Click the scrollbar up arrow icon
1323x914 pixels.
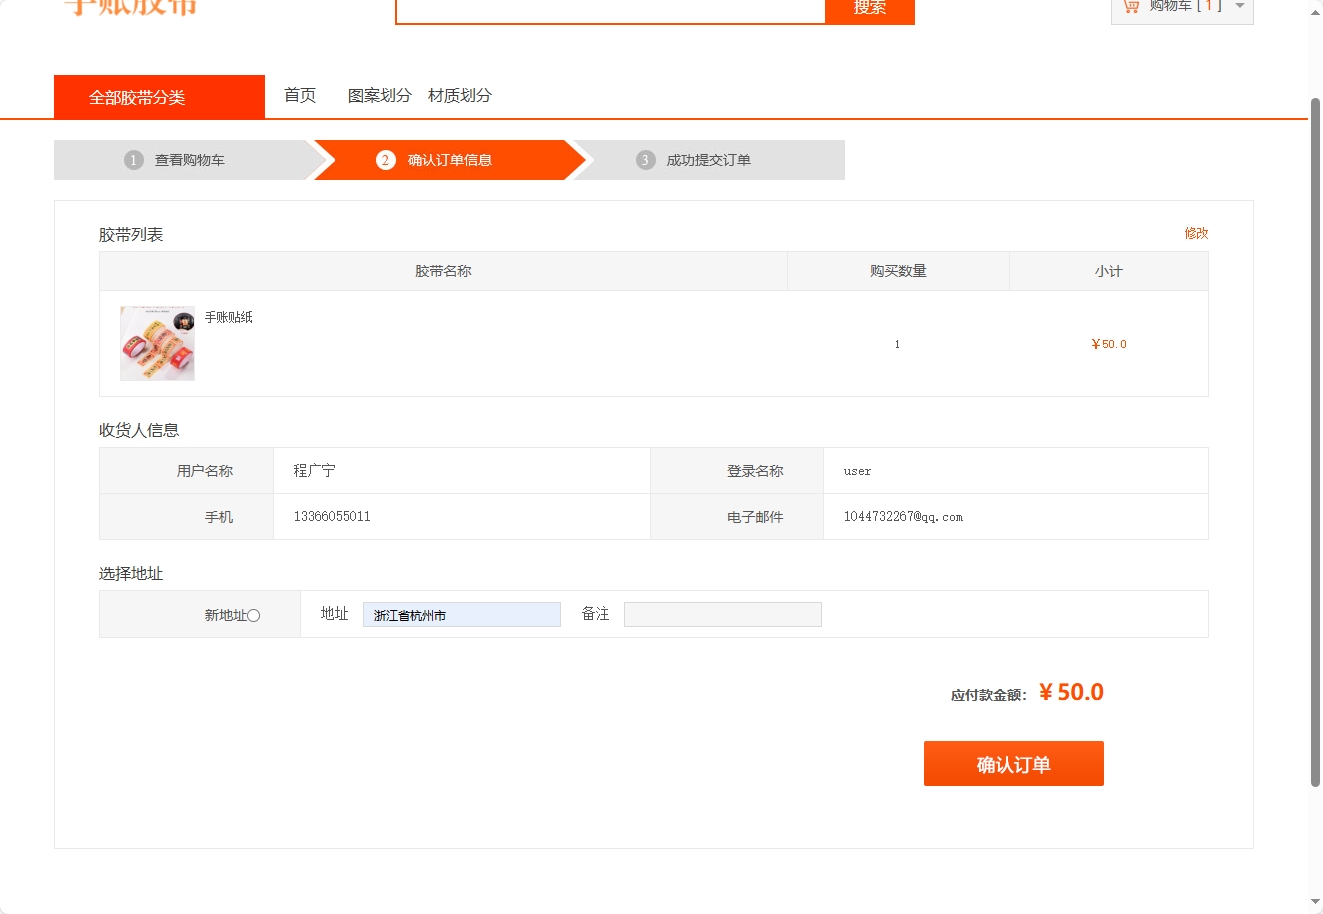click(1315, 12)
